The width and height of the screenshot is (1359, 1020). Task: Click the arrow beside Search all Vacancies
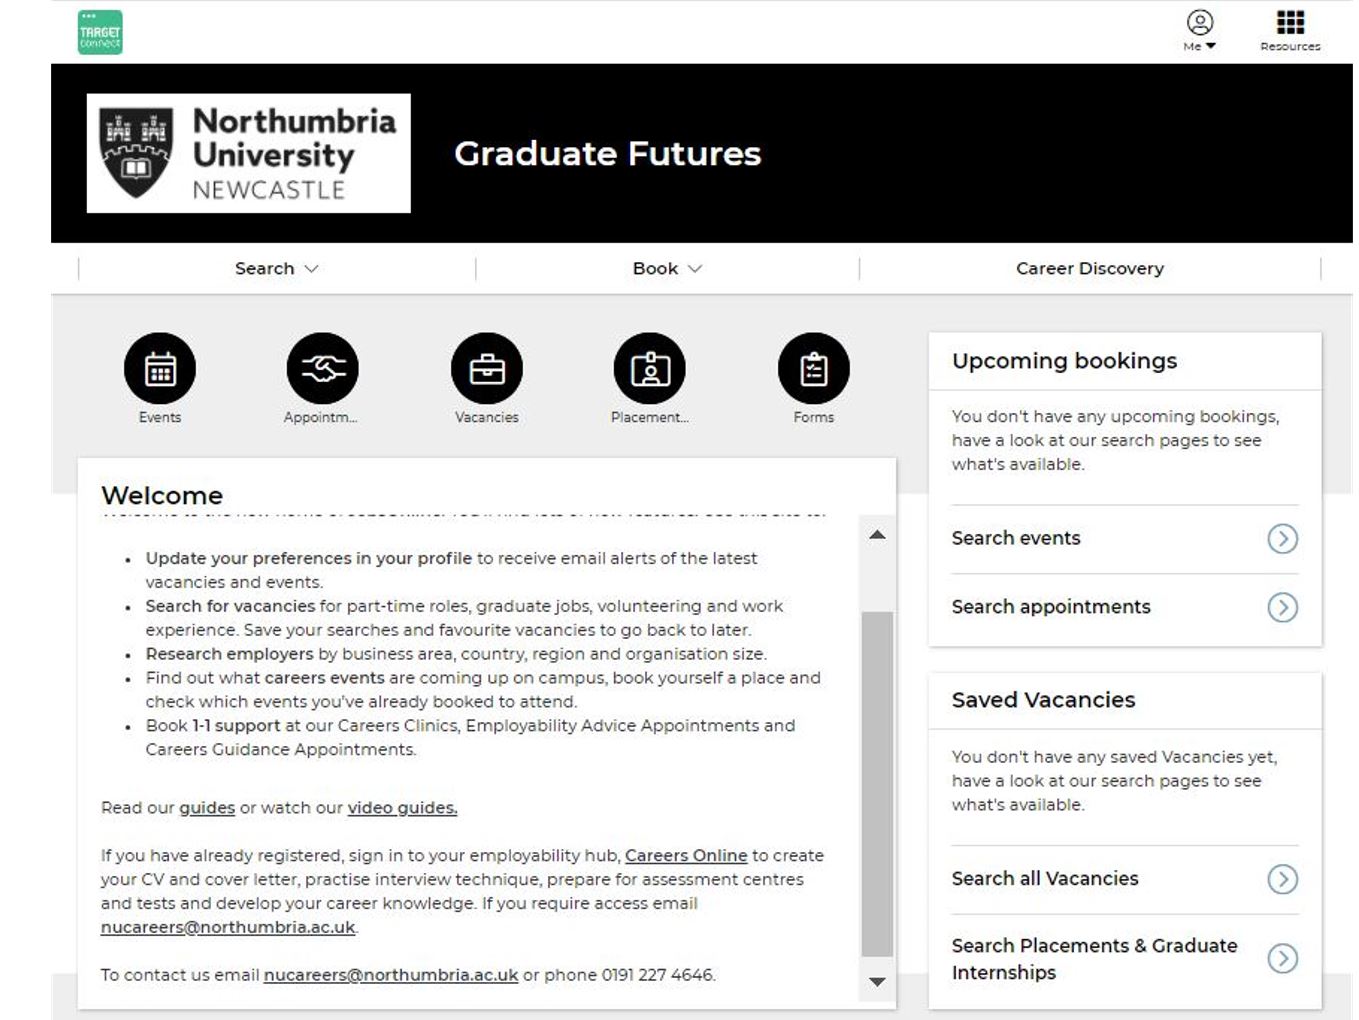coord(1282,879)
